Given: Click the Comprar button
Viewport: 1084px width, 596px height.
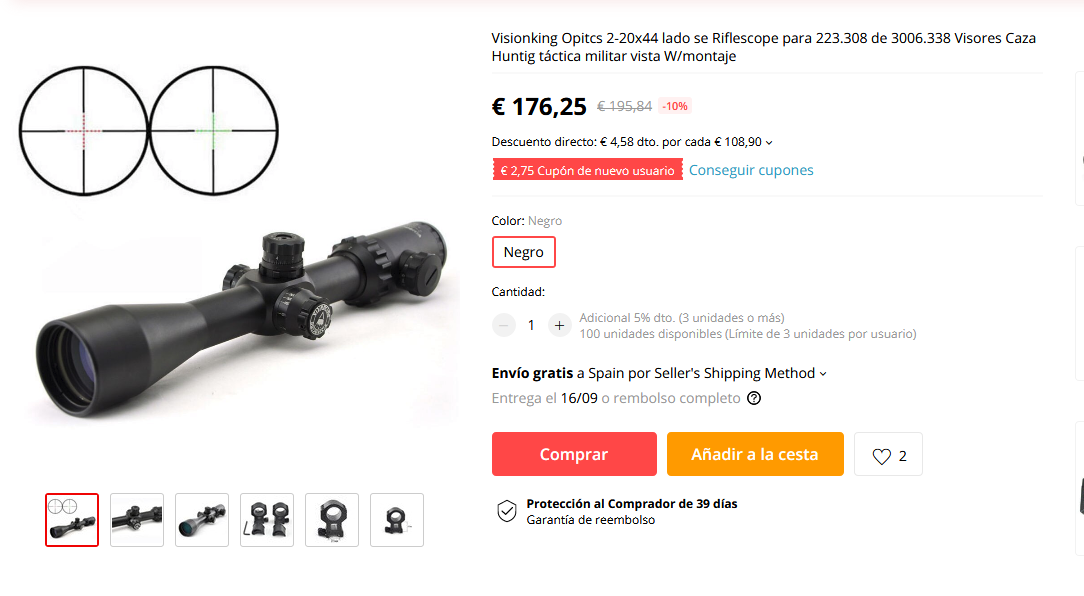Looking at the screenshot, I should [574, 454].
